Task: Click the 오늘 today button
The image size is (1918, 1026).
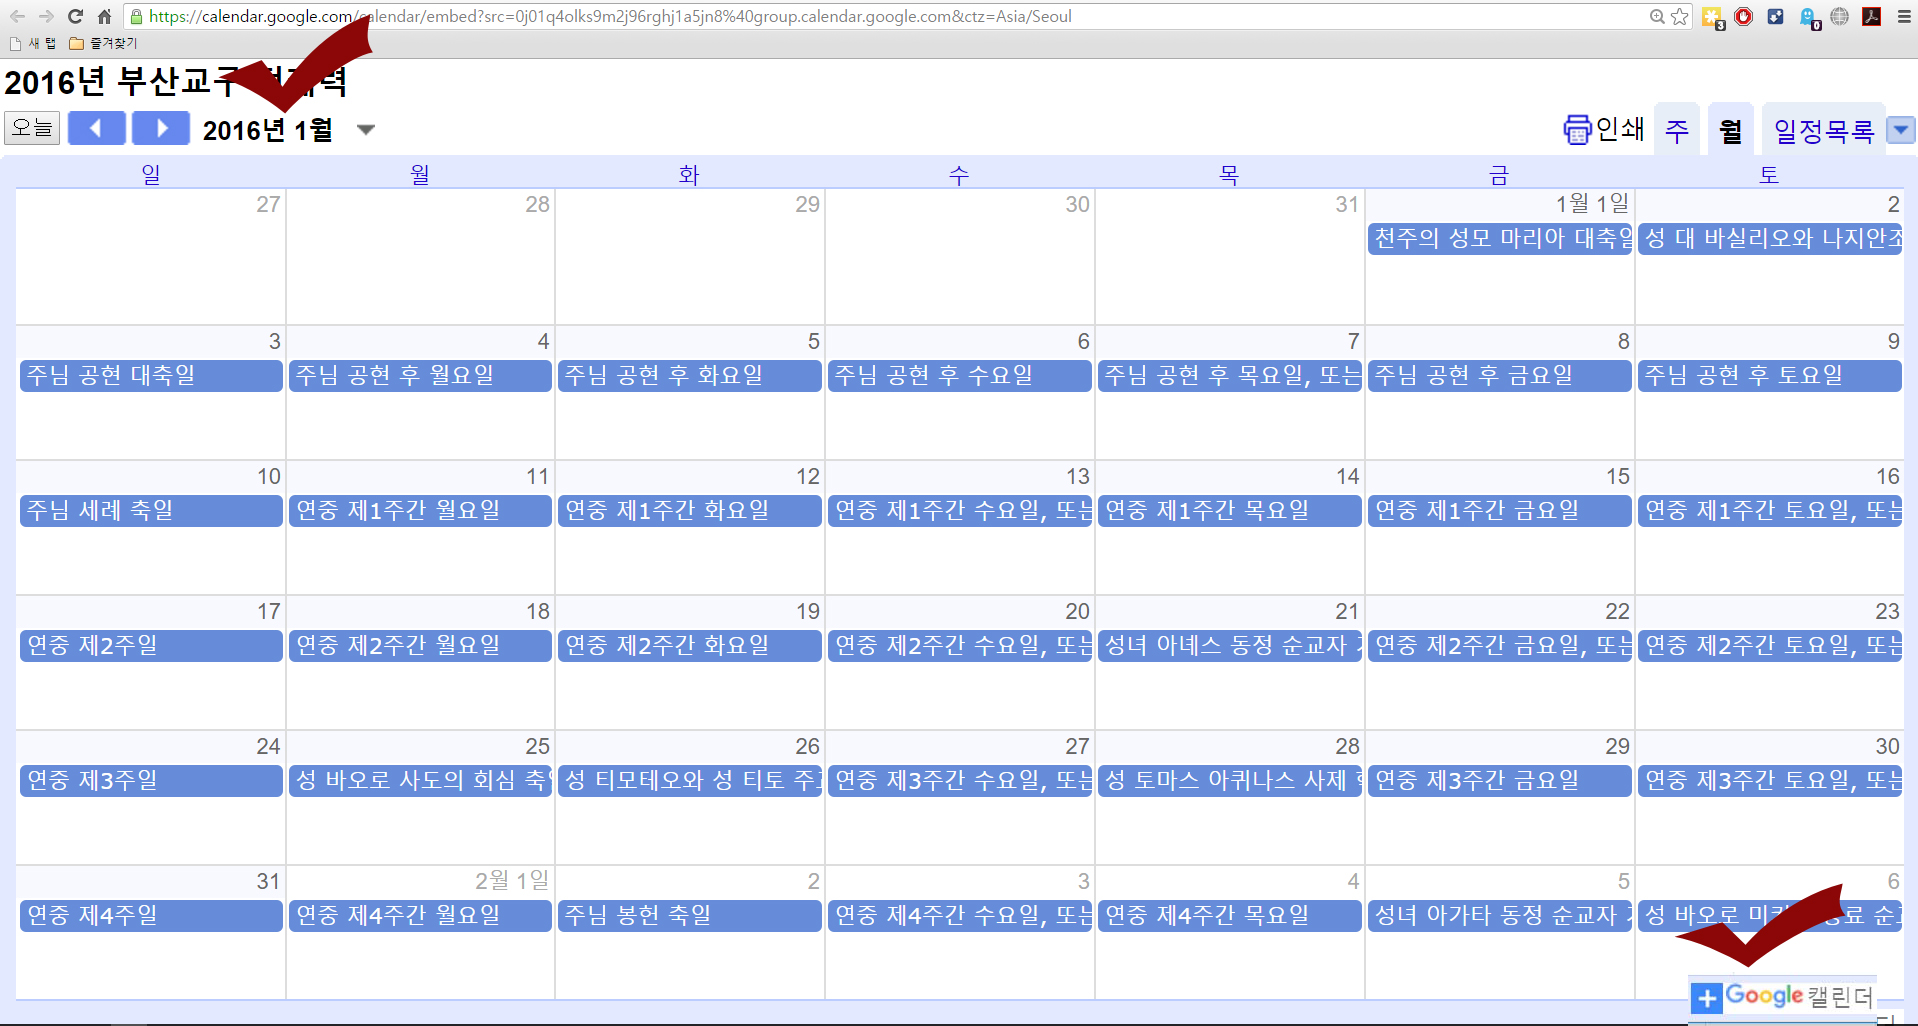Action: pyautogui.click(x=32, y=129)
